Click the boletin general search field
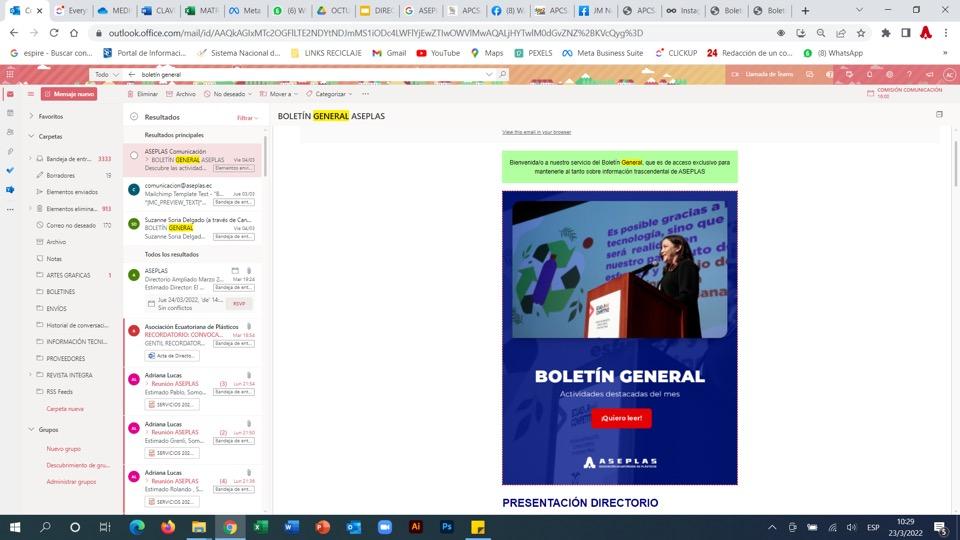The height and width of the screenshot is (540, 960). tap(309, 74)
